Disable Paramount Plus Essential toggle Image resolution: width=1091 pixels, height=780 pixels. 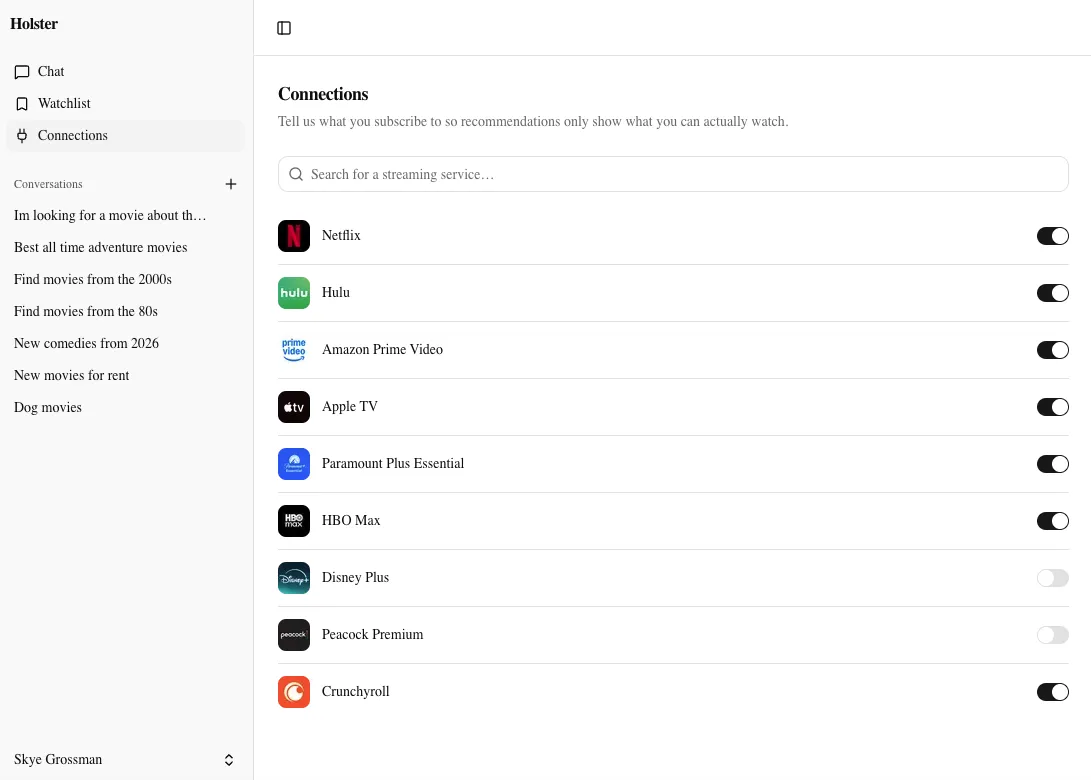[x=1052, y=464]
